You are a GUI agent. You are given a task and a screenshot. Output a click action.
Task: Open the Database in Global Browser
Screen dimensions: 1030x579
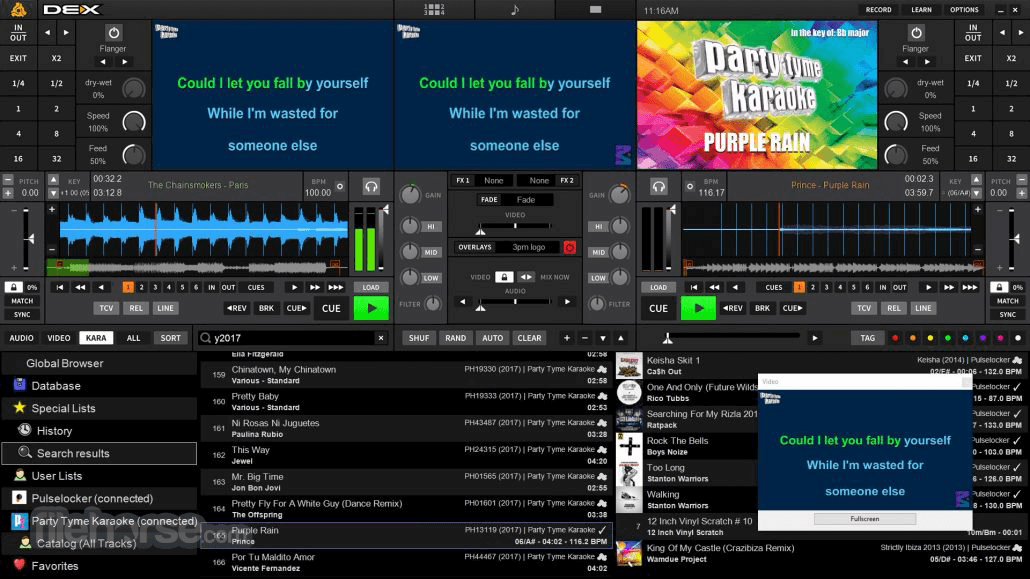click(56, 386)
